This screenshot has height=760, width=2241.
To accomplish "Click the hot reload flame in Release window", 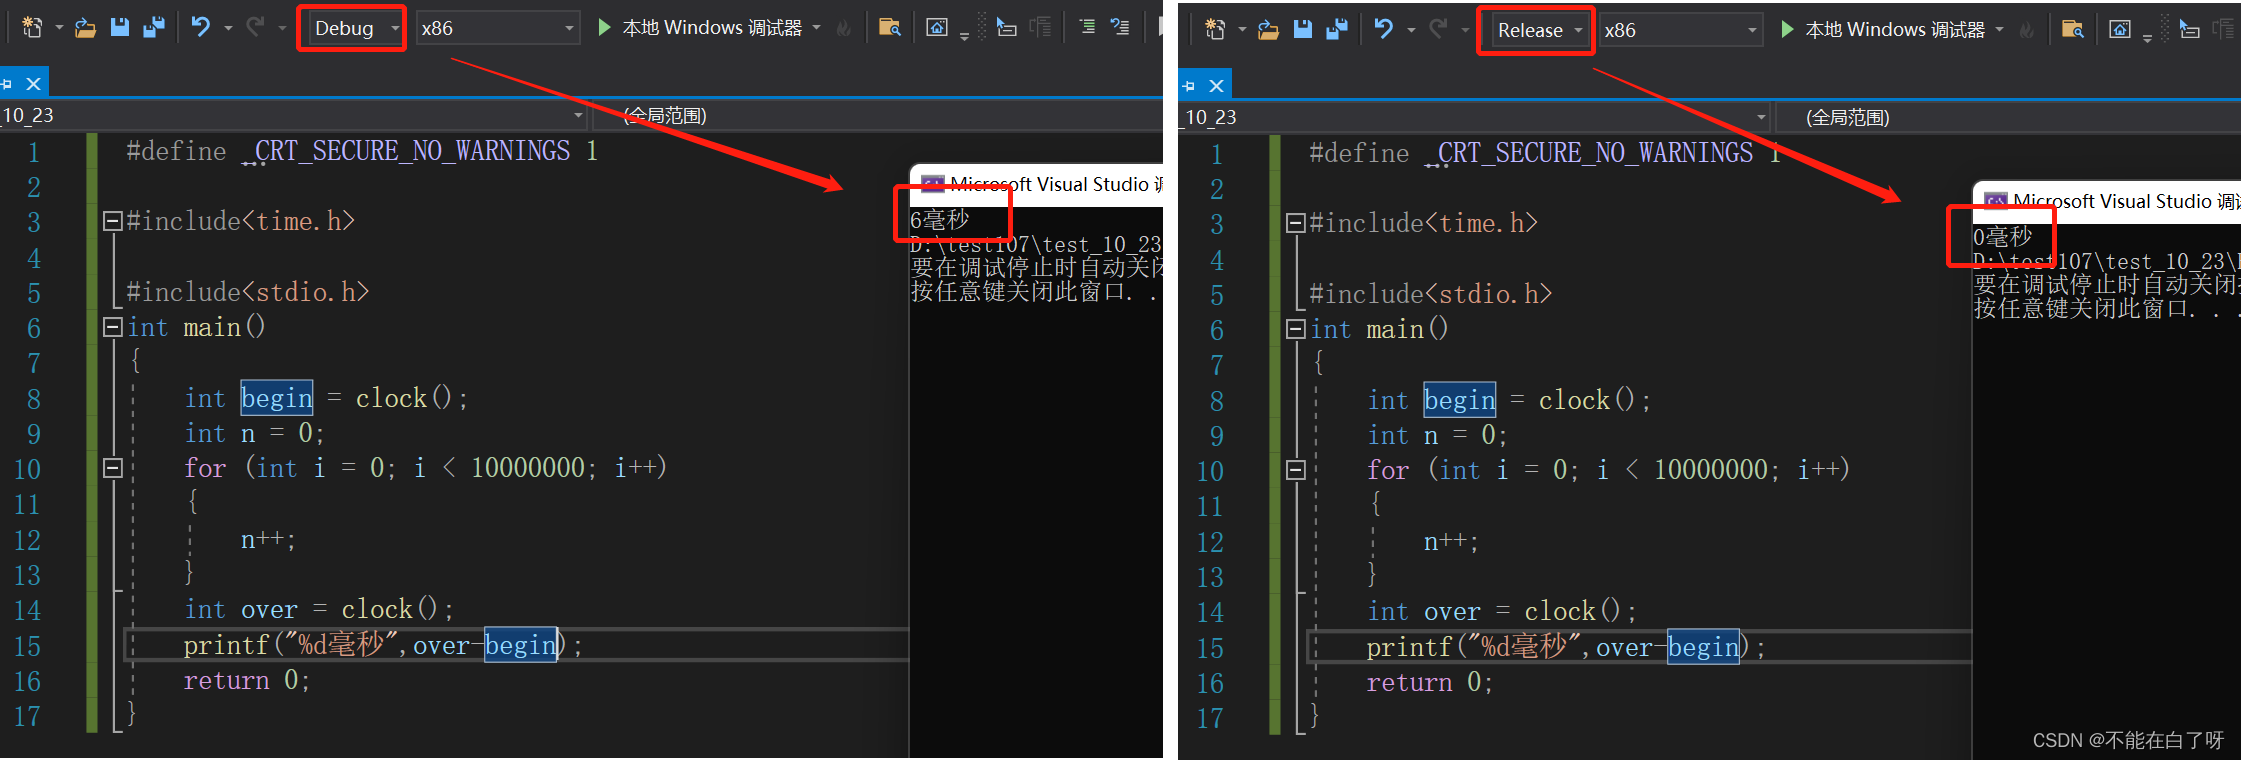I will [2027, 30].
